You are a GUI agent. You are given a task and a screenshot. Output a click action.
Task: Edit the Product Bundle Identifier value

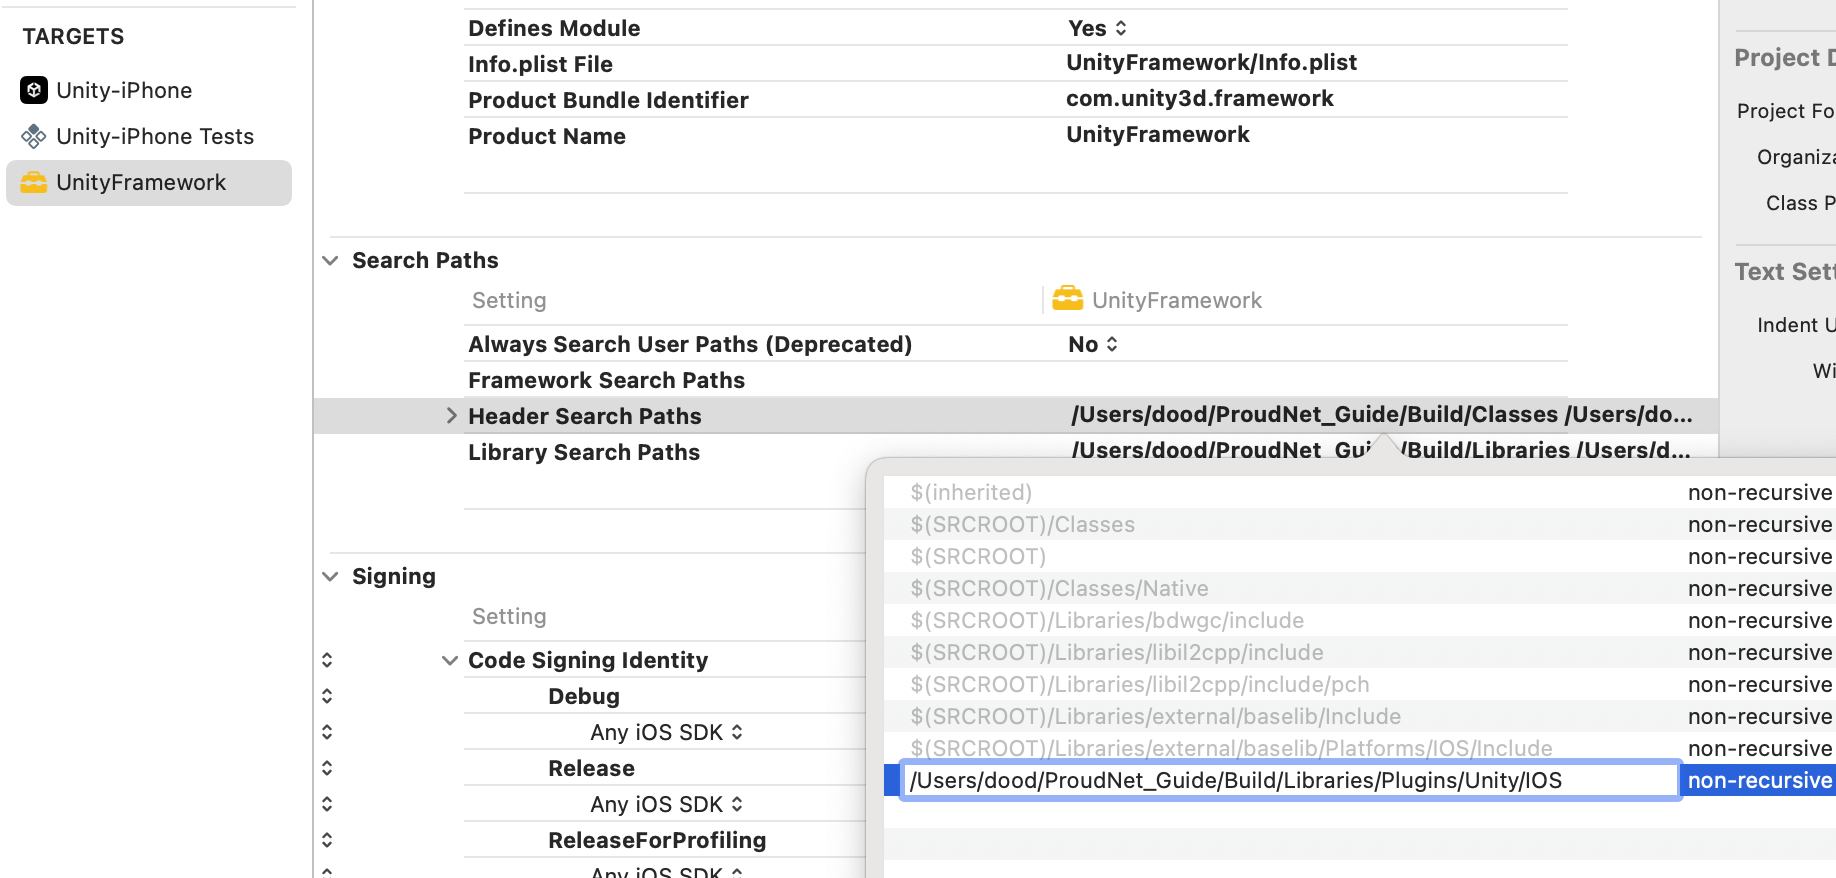(1199, 98)
